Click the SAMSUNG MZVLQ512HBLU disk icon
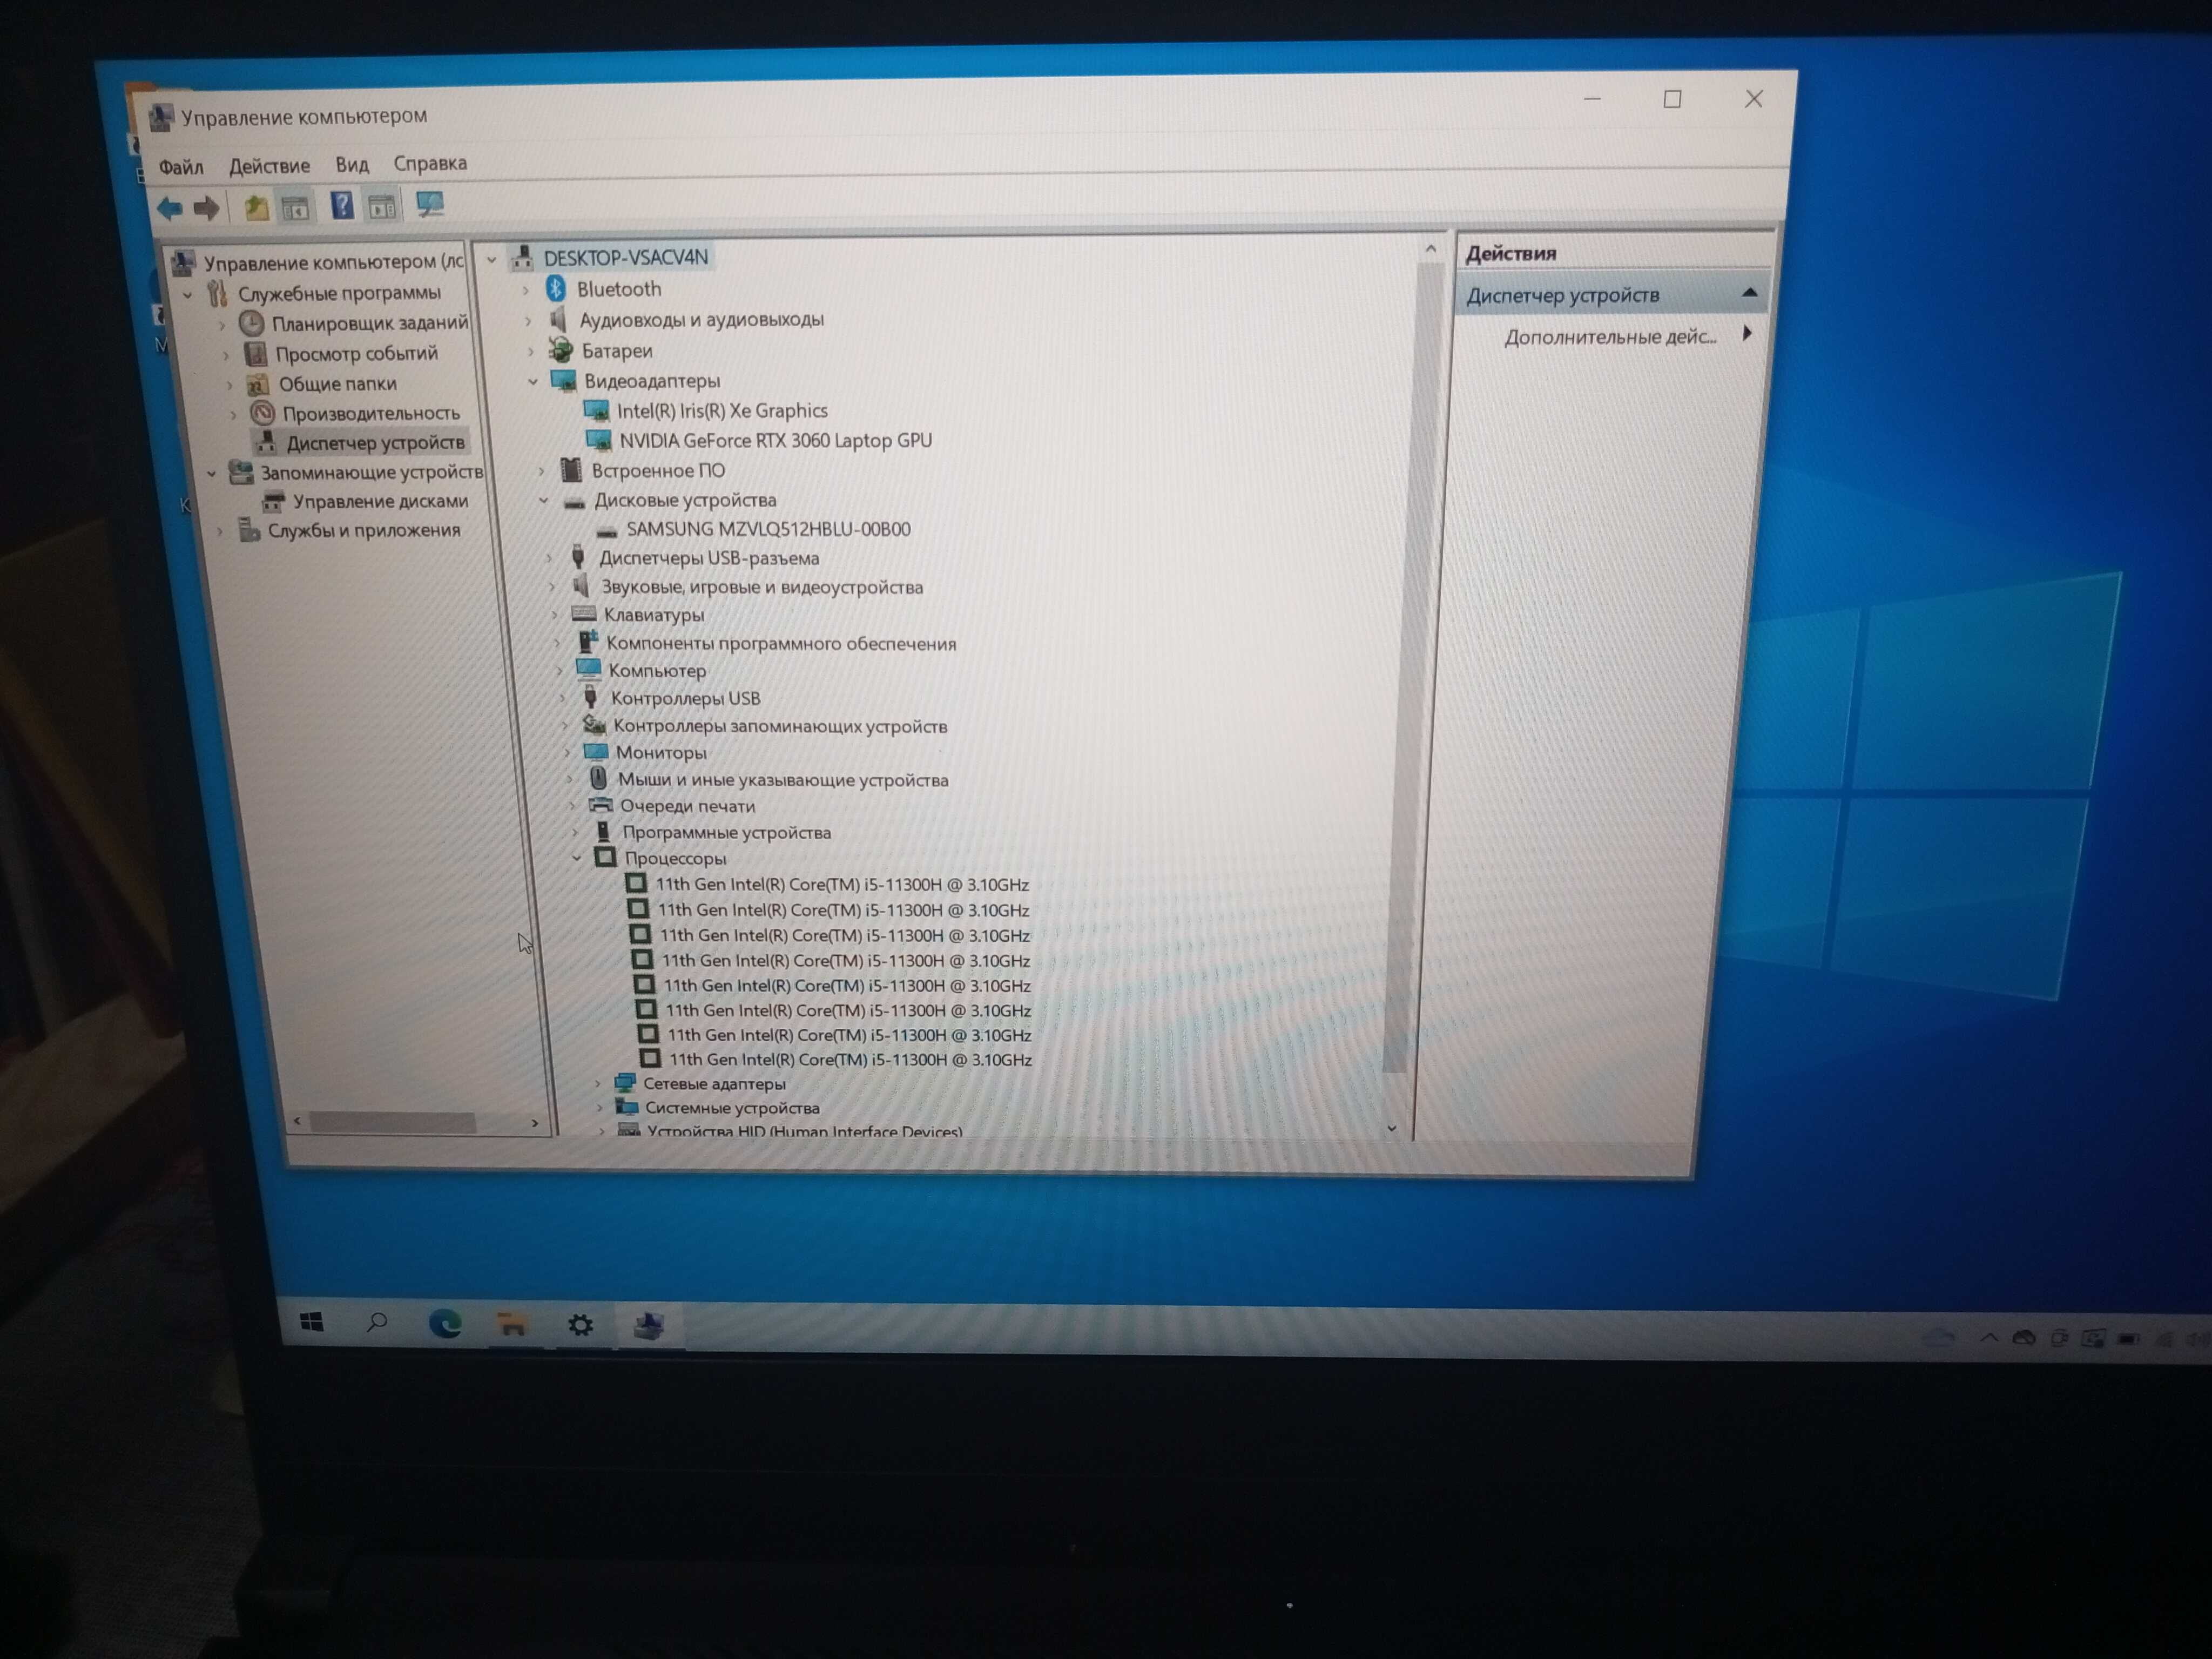This screenshot has width=2212, height=1659. [x=606, y=531]
